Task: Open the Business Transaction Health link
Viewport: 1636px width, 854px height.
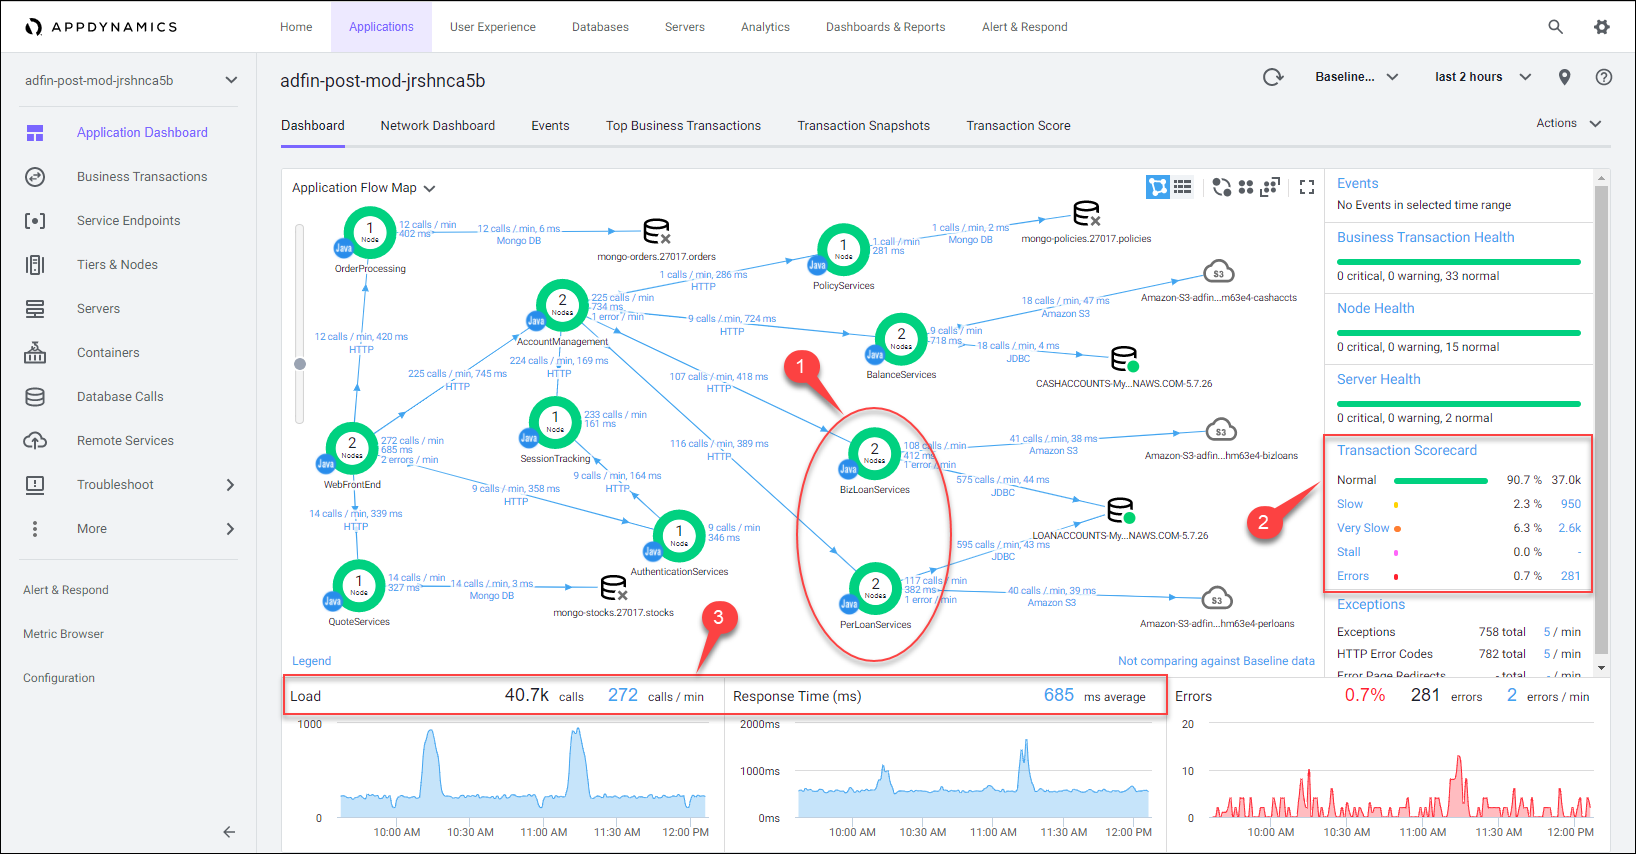Action: 1425,237
